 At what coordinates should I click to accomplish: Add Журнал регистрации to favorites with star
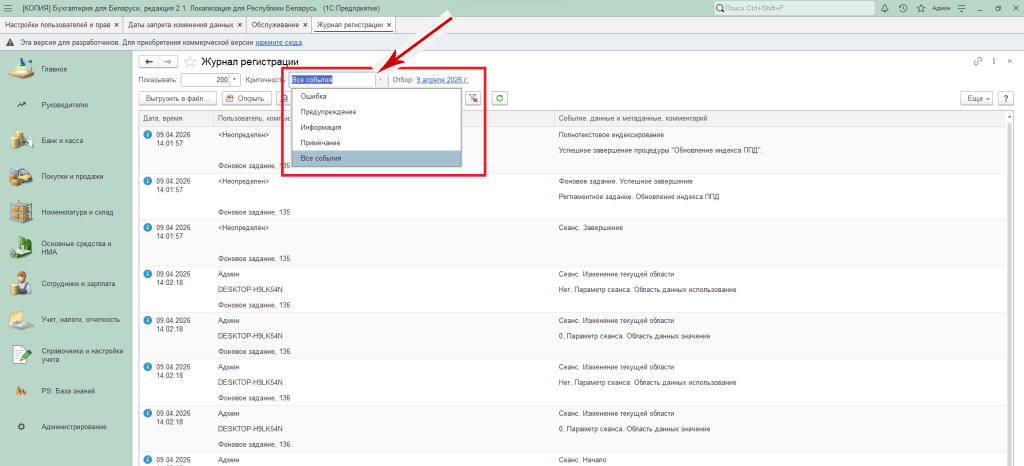(x=190, y=61)
